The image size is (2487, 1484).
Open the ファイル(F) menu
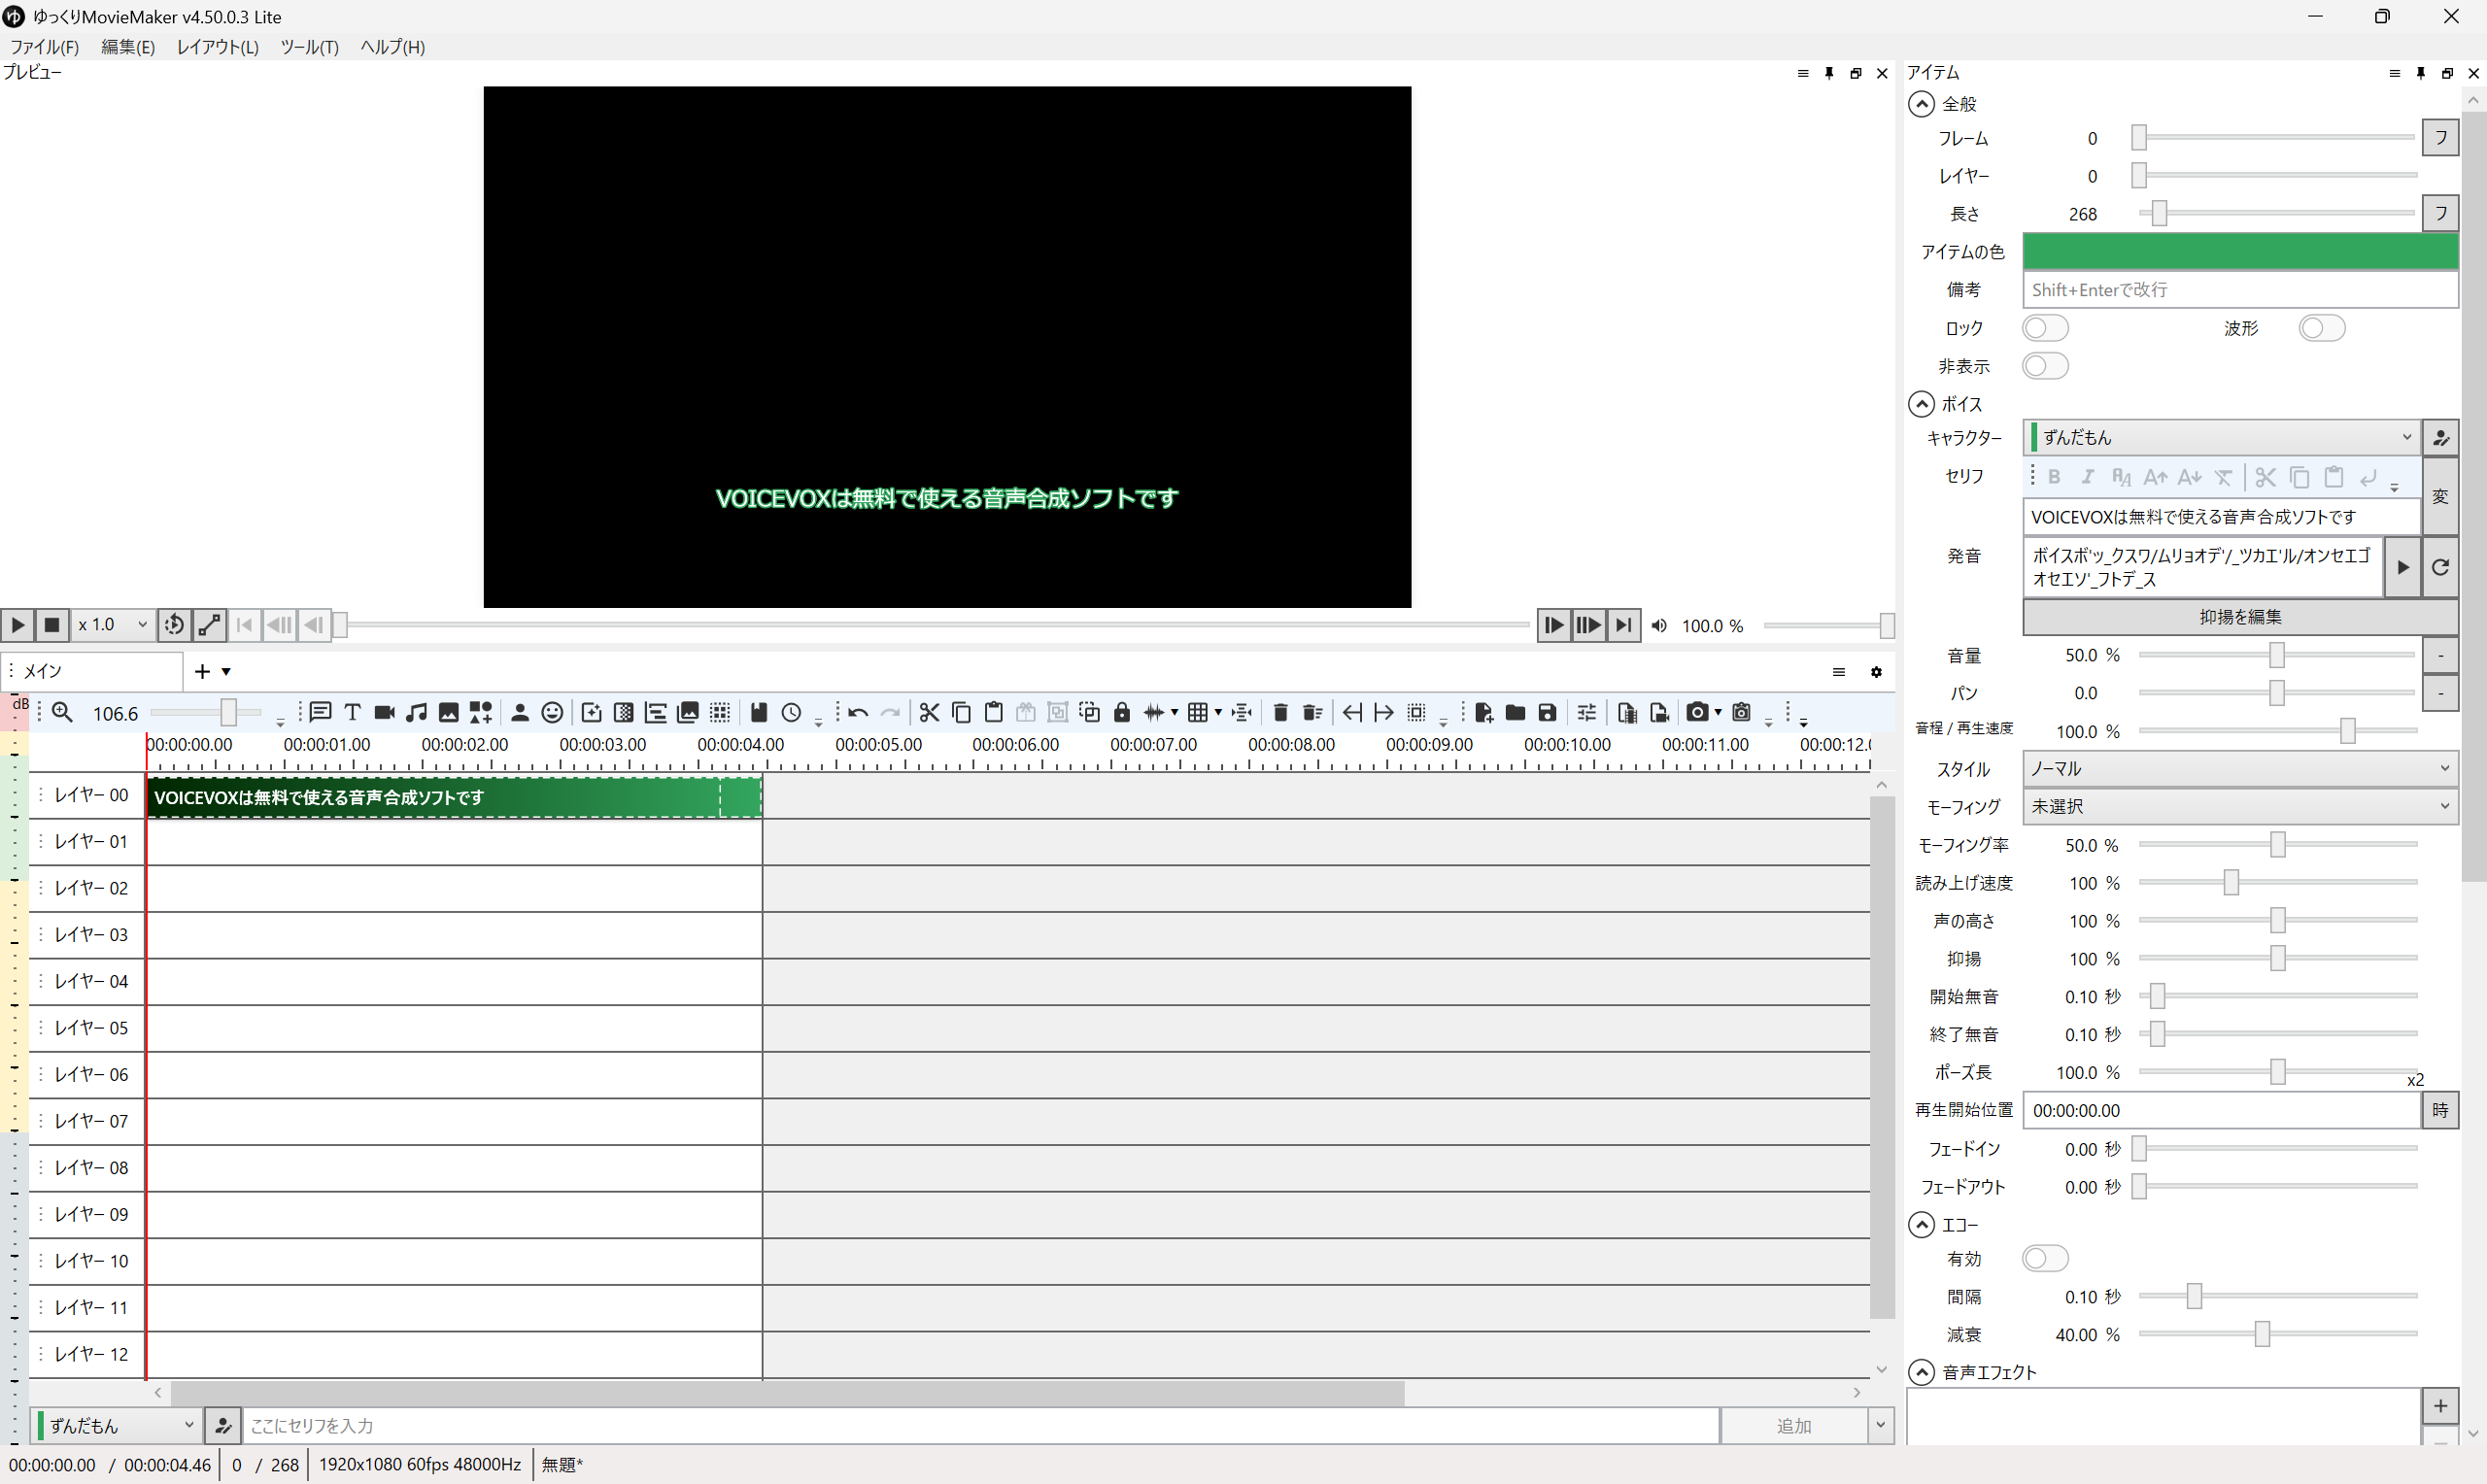(44, 47)
